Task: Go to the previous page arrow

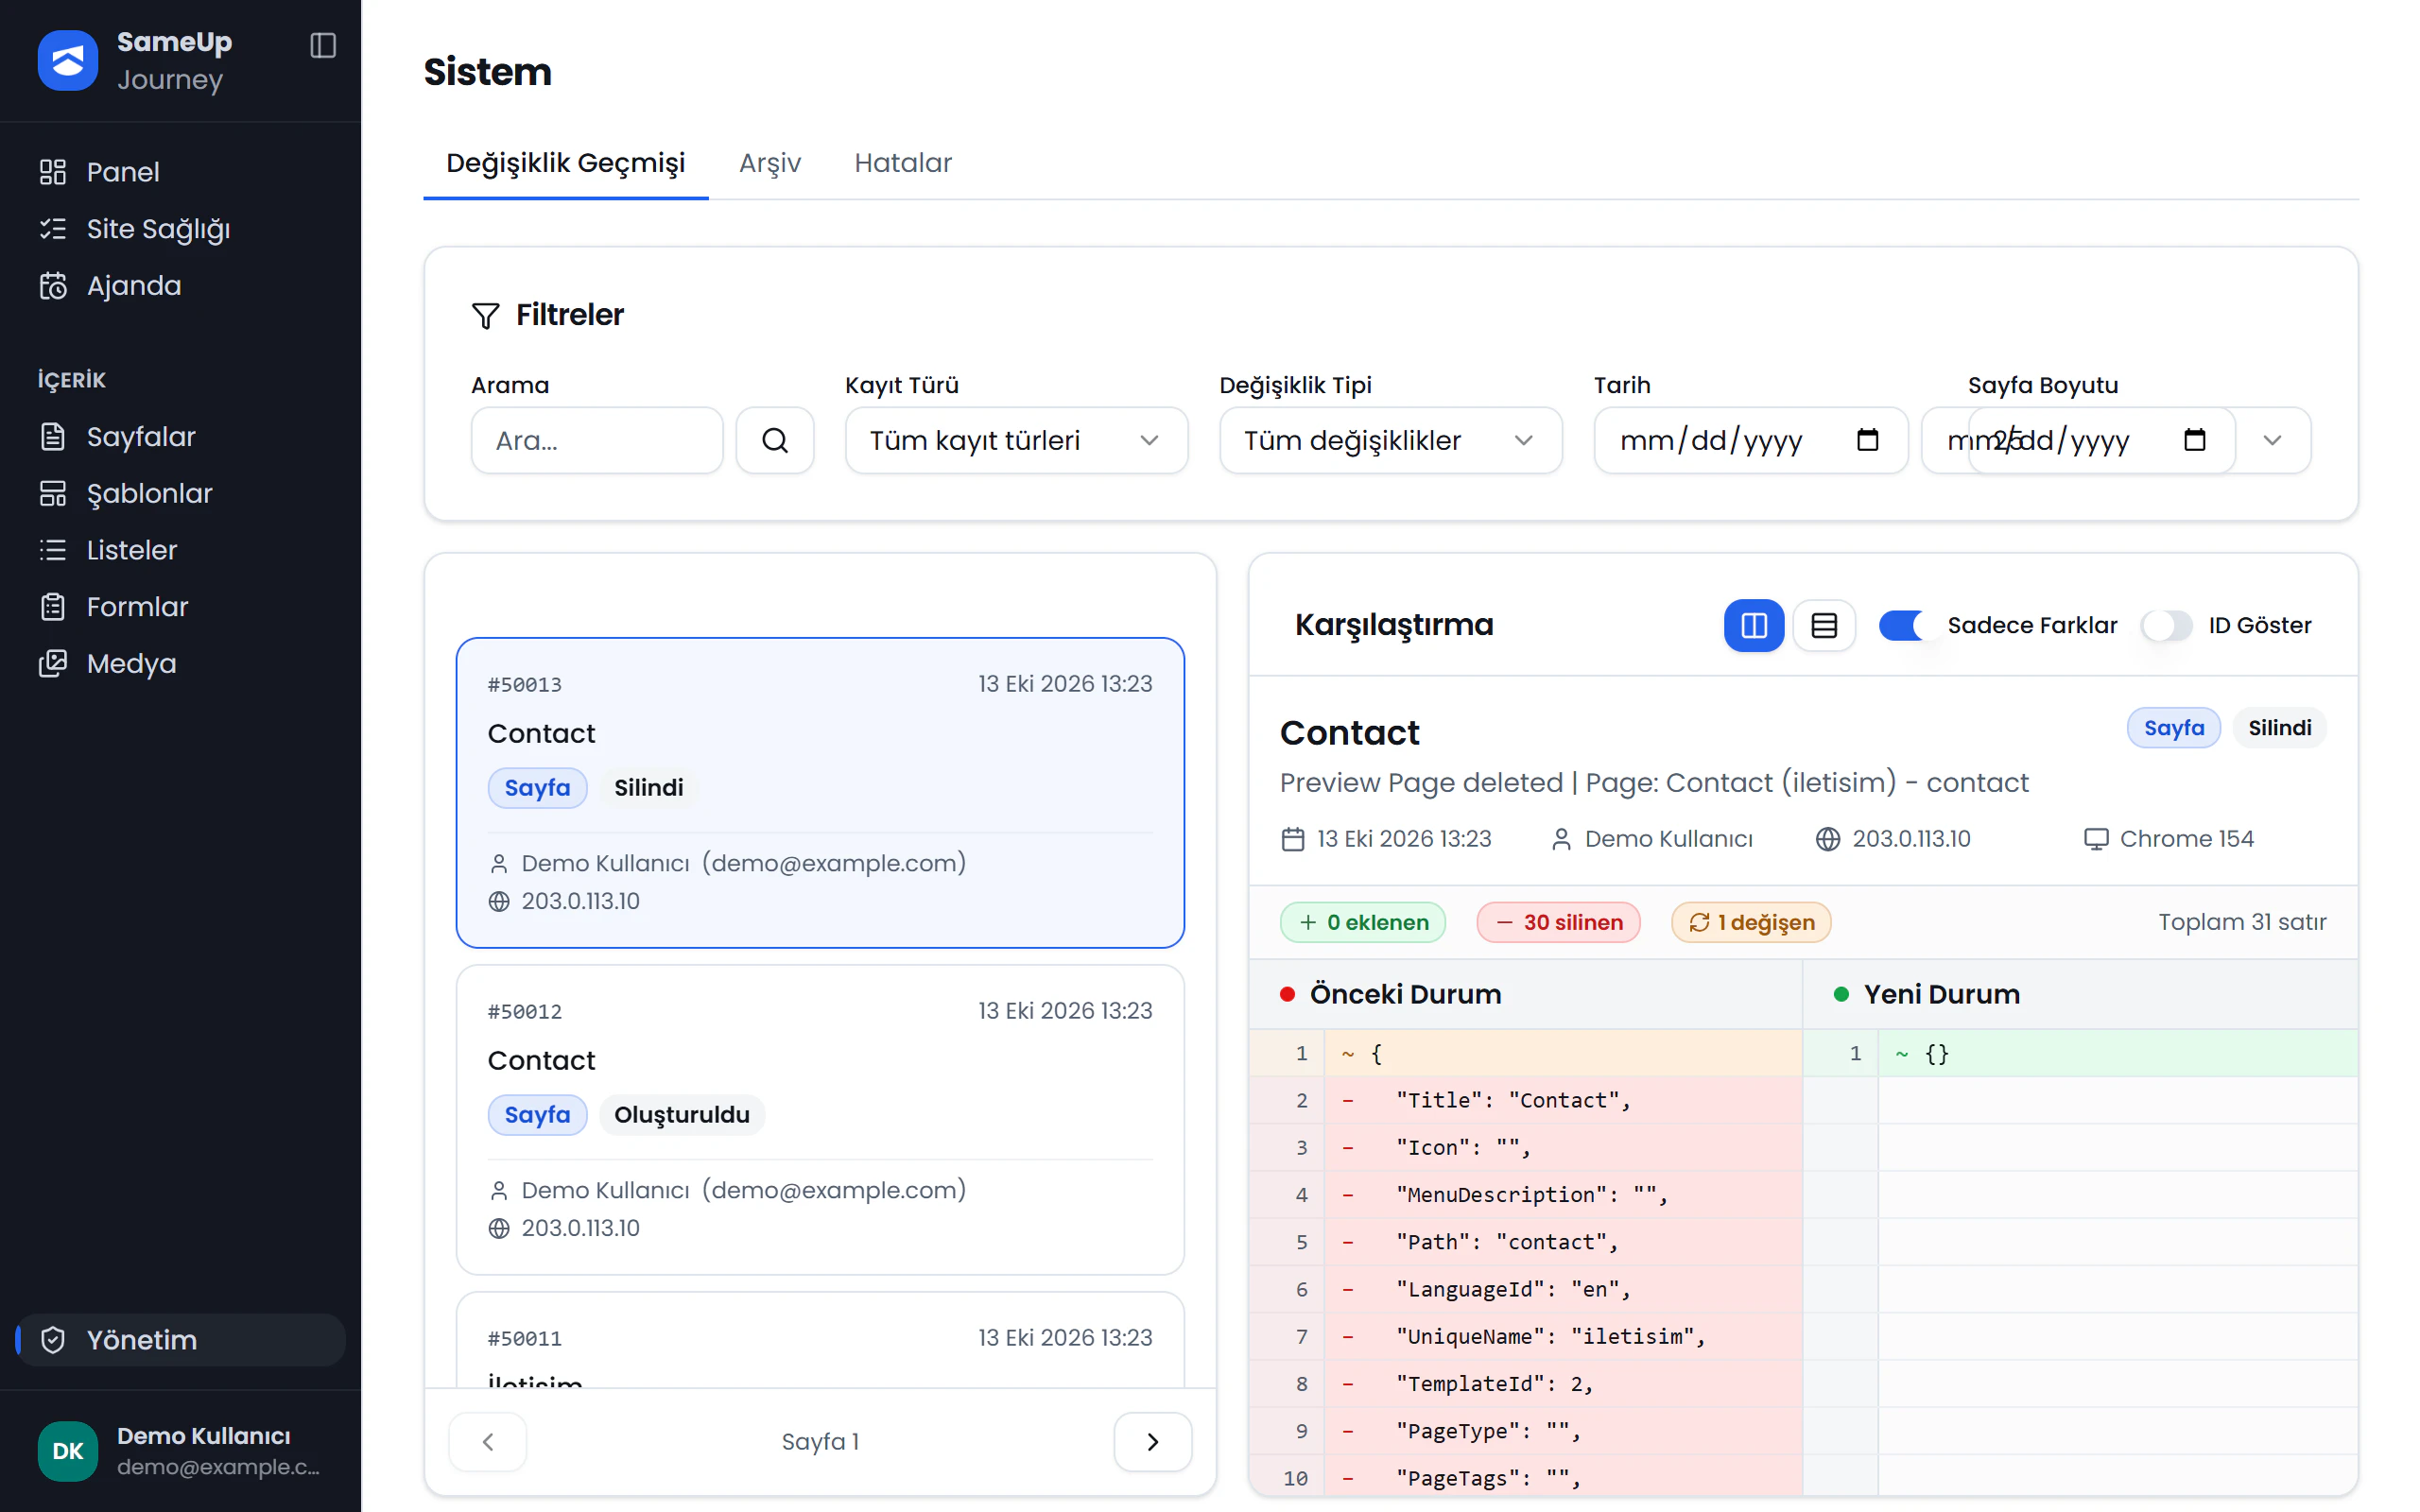Action: click(488, 1441)
